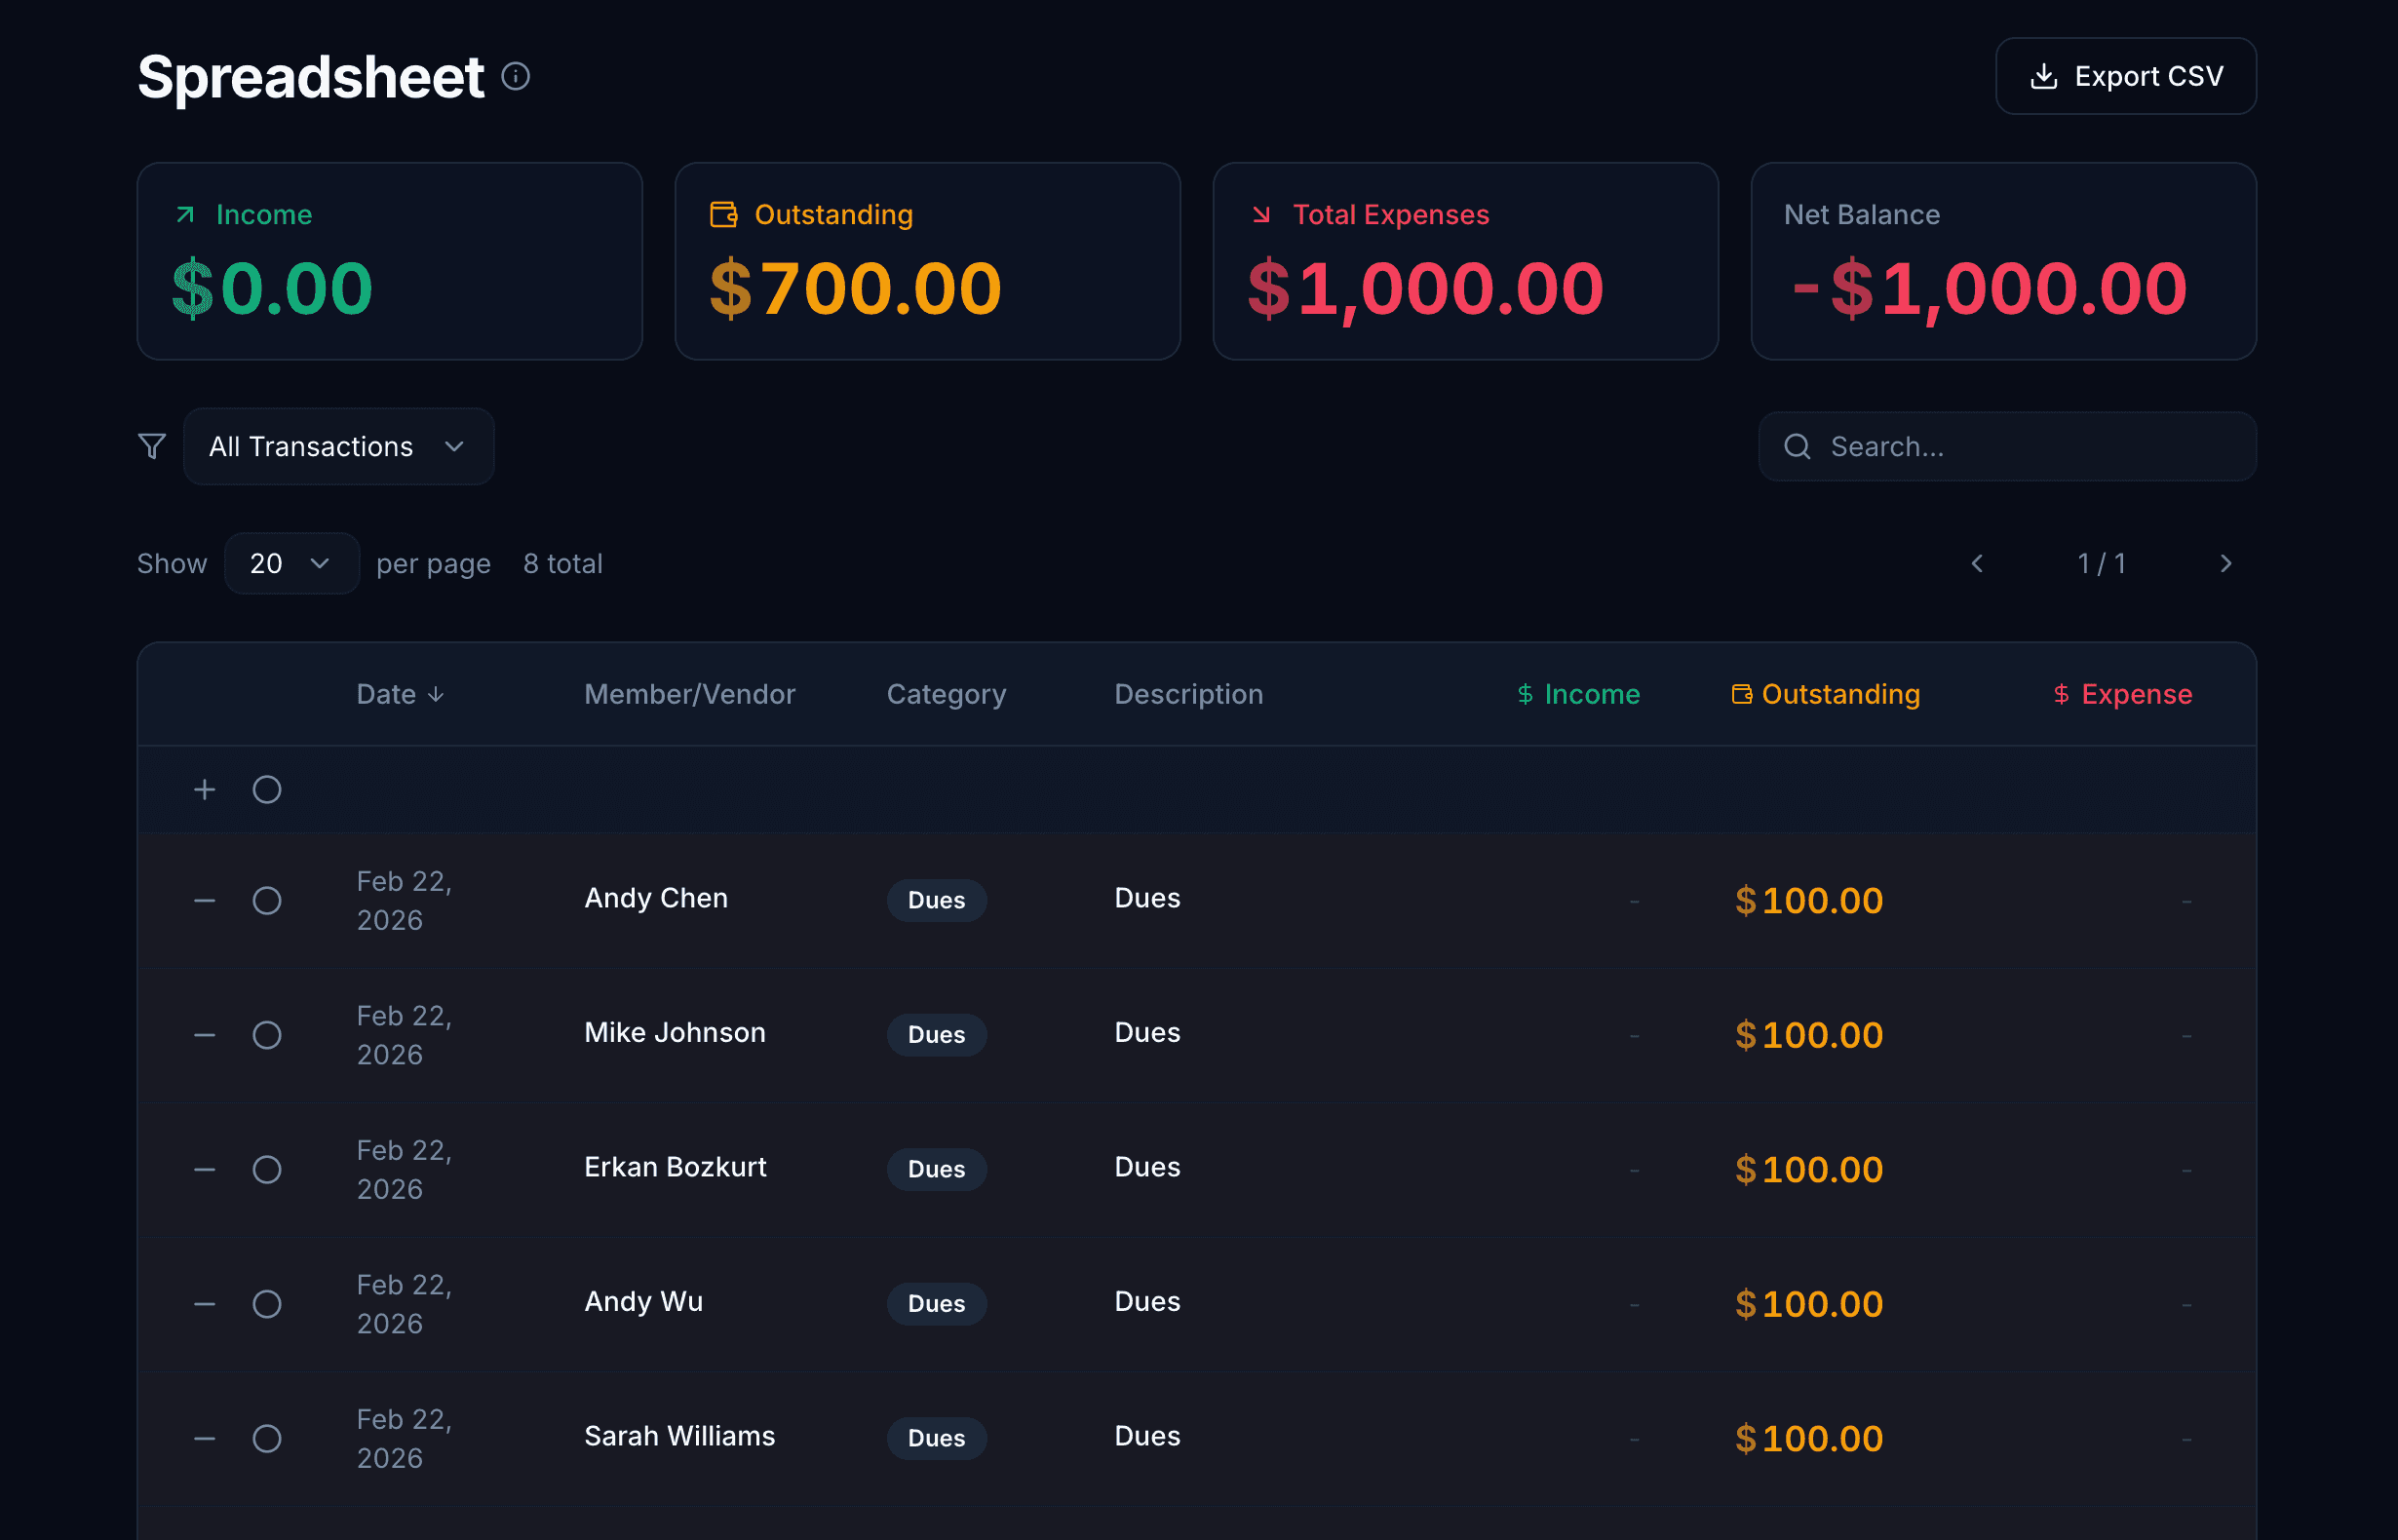
Task: Click the plus icon to add row
Action: click(x=204, y=790)
